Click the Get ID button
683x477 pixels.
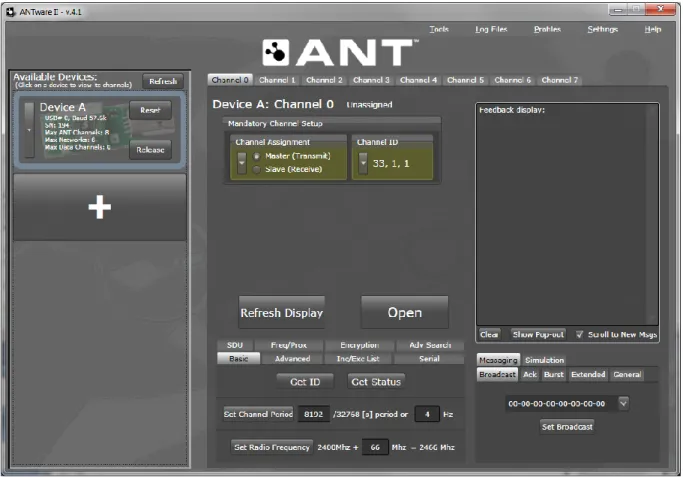[305, 382]
